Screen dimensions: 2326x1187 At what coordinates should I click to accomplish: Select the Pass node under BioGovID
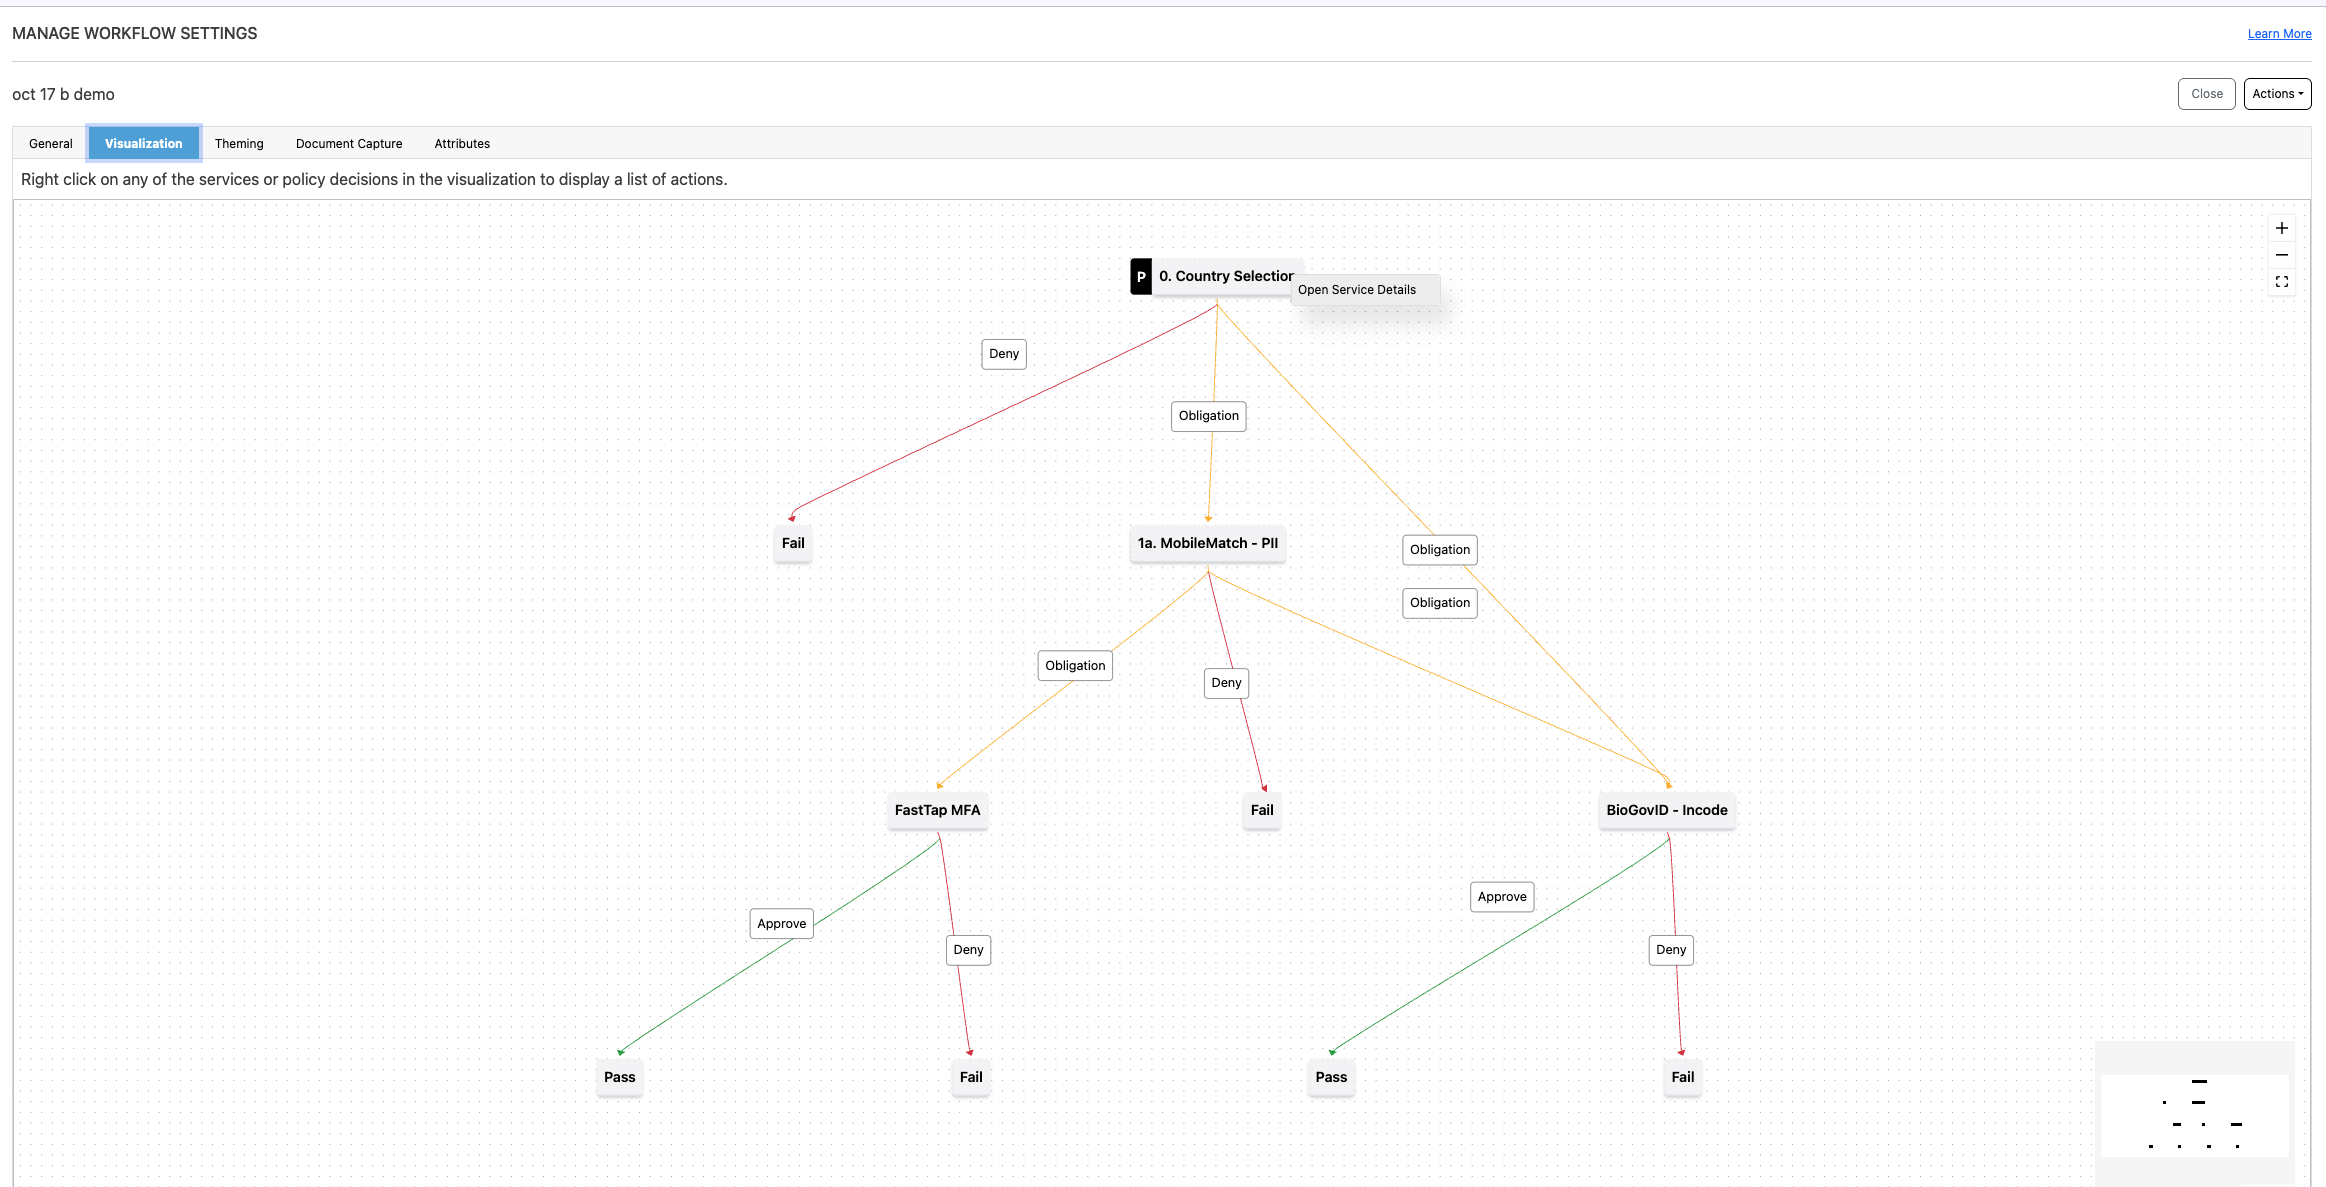coord(1330,1077)
